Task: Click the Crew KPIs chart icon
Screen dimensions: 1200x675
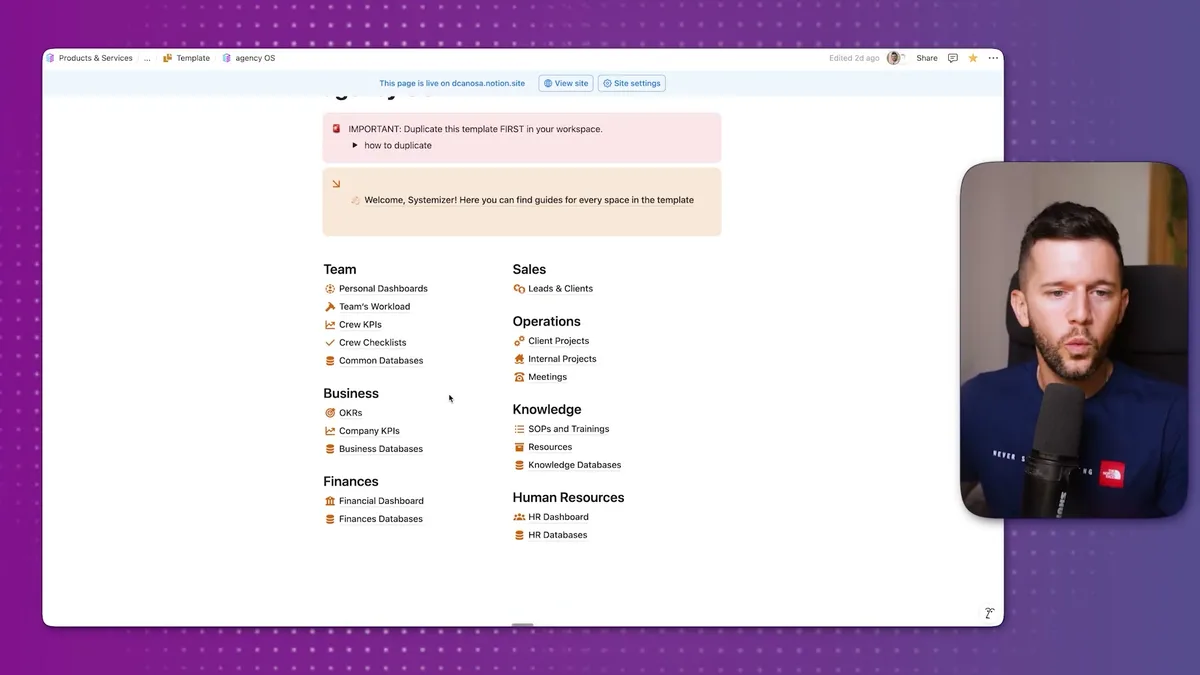Action: click(329, 324)
